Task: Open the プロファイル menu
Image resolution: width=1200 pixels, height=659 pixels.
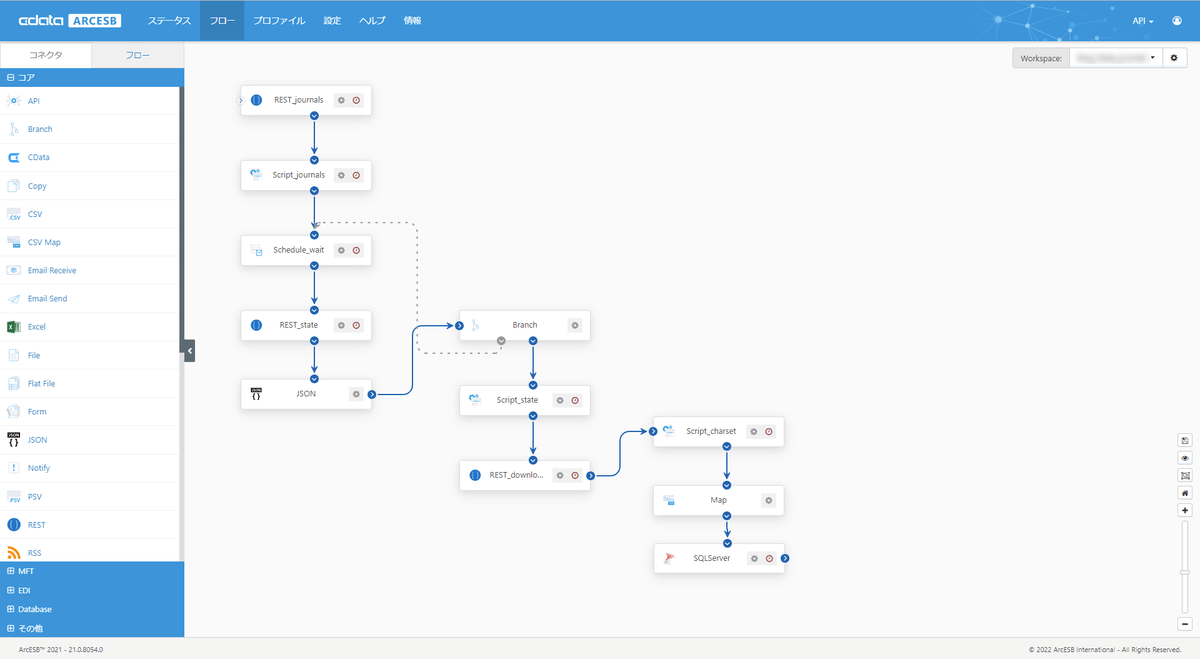Action: coord(279,21)
